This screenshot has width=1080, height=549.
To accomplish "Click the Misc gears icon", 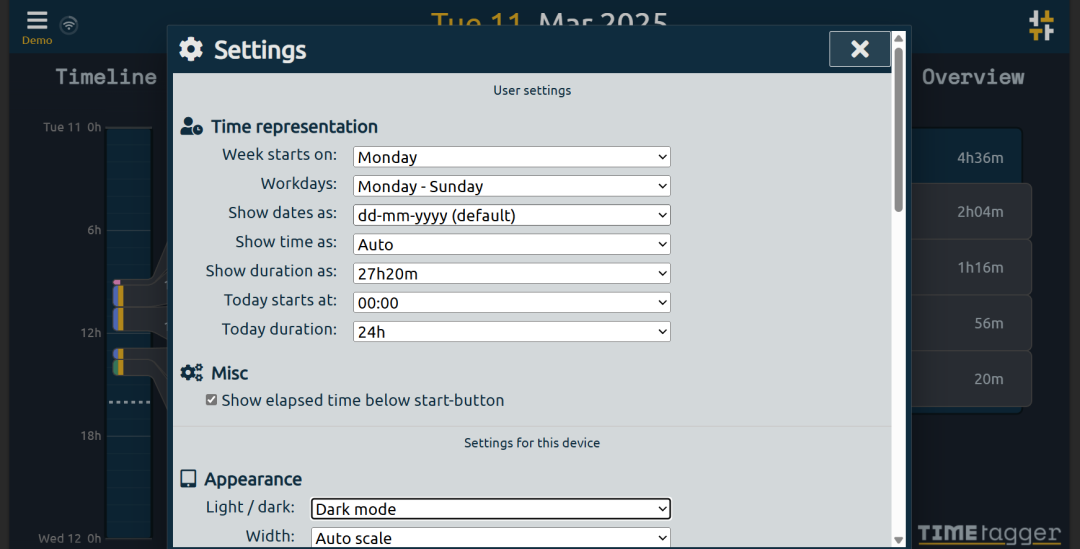I will pos(191,373).
